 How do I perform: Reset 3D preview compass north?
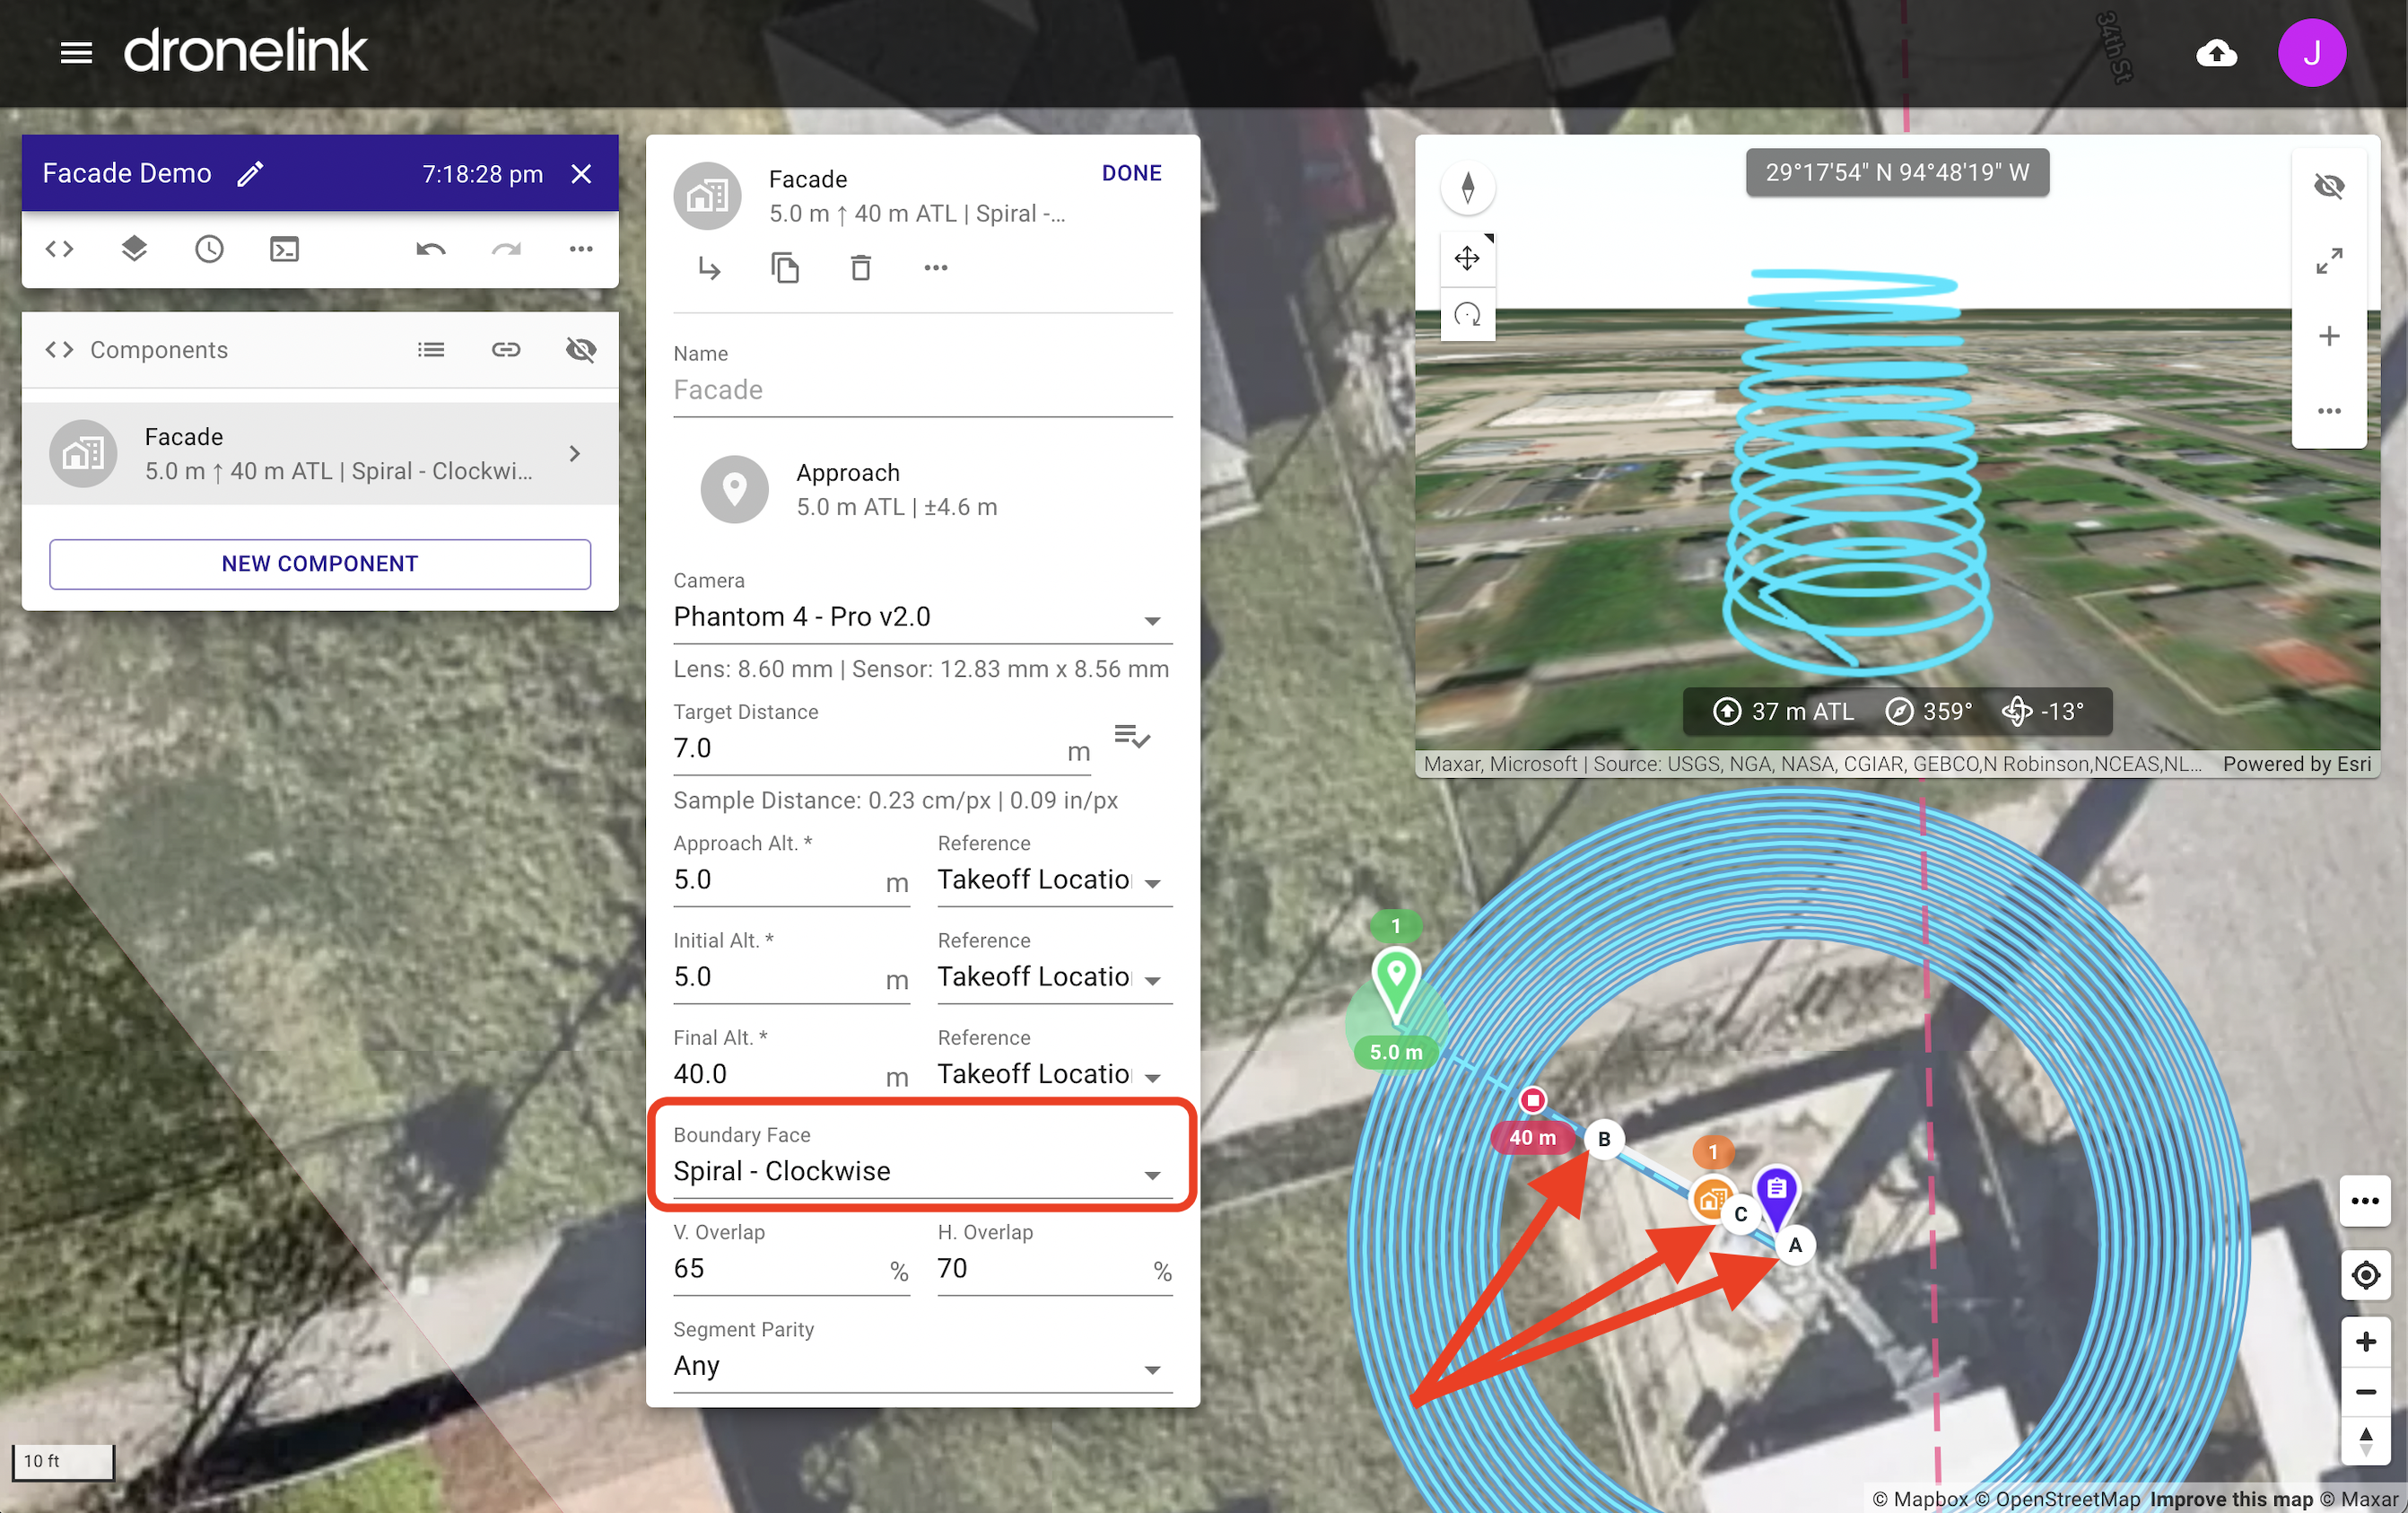1467,187
